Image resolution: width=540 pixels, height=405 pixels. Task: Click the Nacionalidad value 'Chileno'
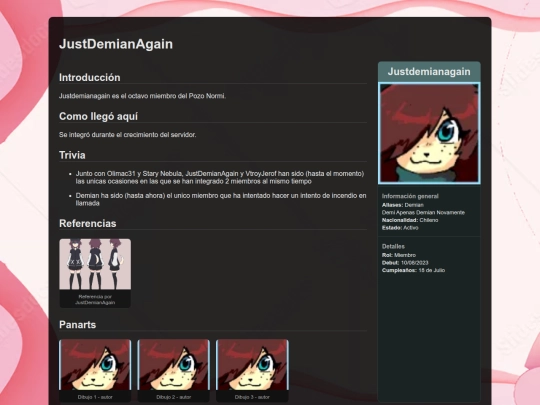[429, 220]
